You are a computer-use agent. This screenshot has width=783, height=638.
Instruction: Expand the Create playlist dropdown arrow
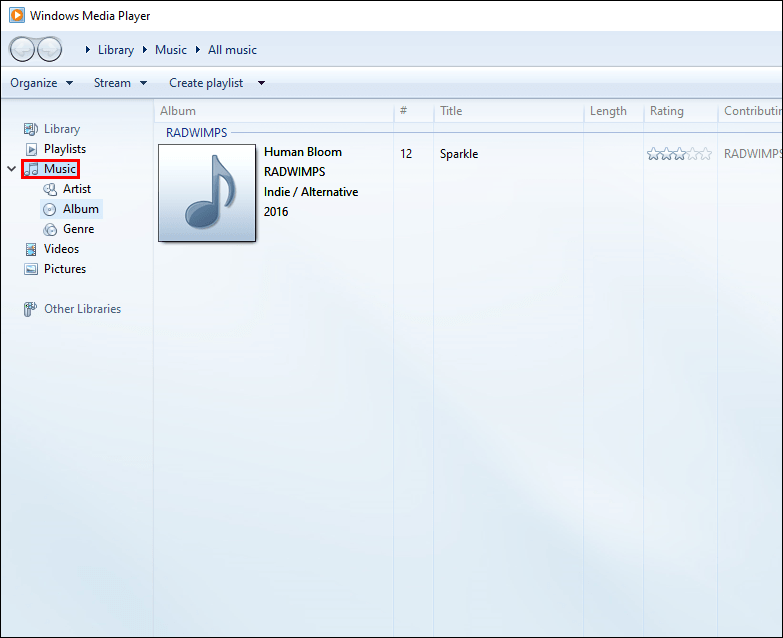pos(261,83)
